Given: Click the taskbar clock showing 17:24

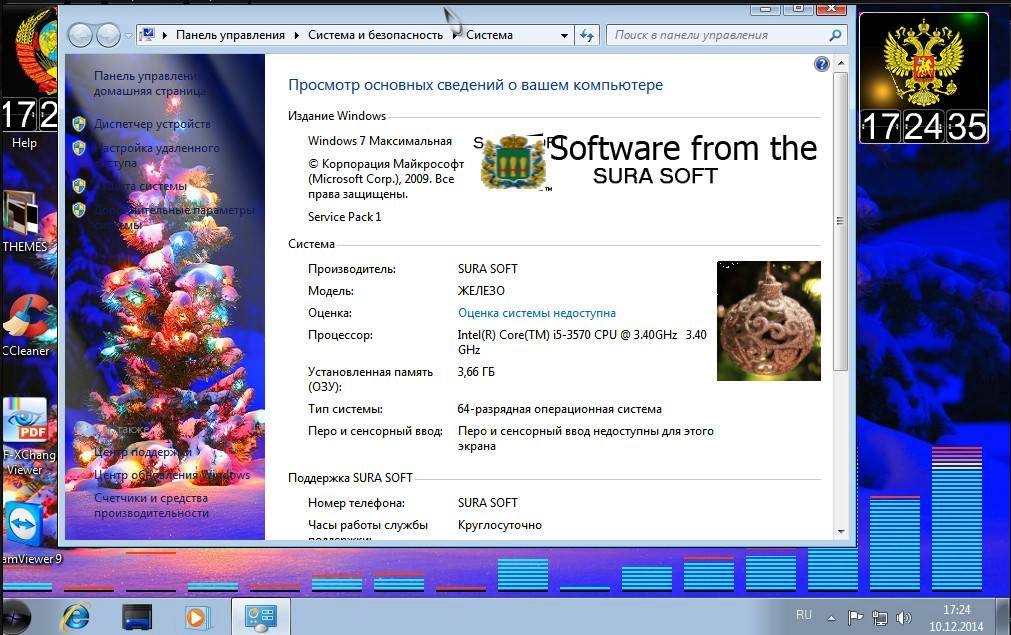Looking at the screenshot, I should [x=956, y=618].
